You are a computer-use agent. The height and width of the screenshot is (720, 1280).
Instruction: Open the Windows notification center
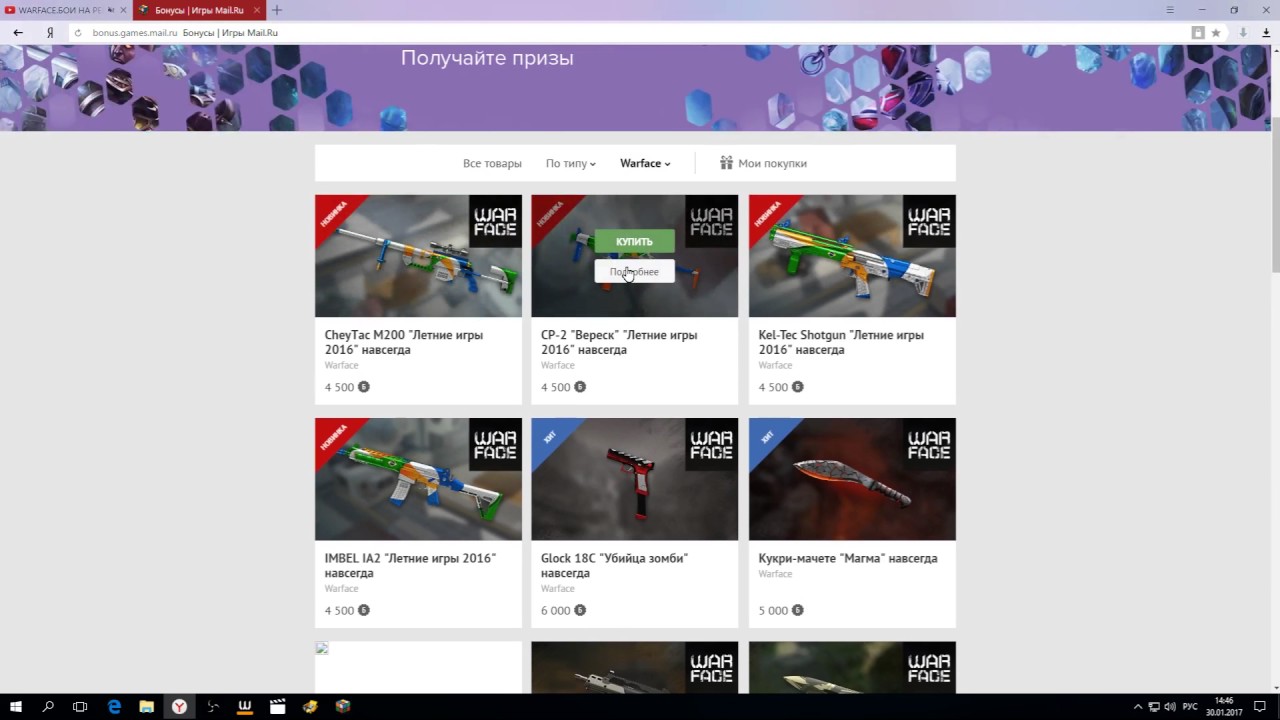coord(1260,706)
